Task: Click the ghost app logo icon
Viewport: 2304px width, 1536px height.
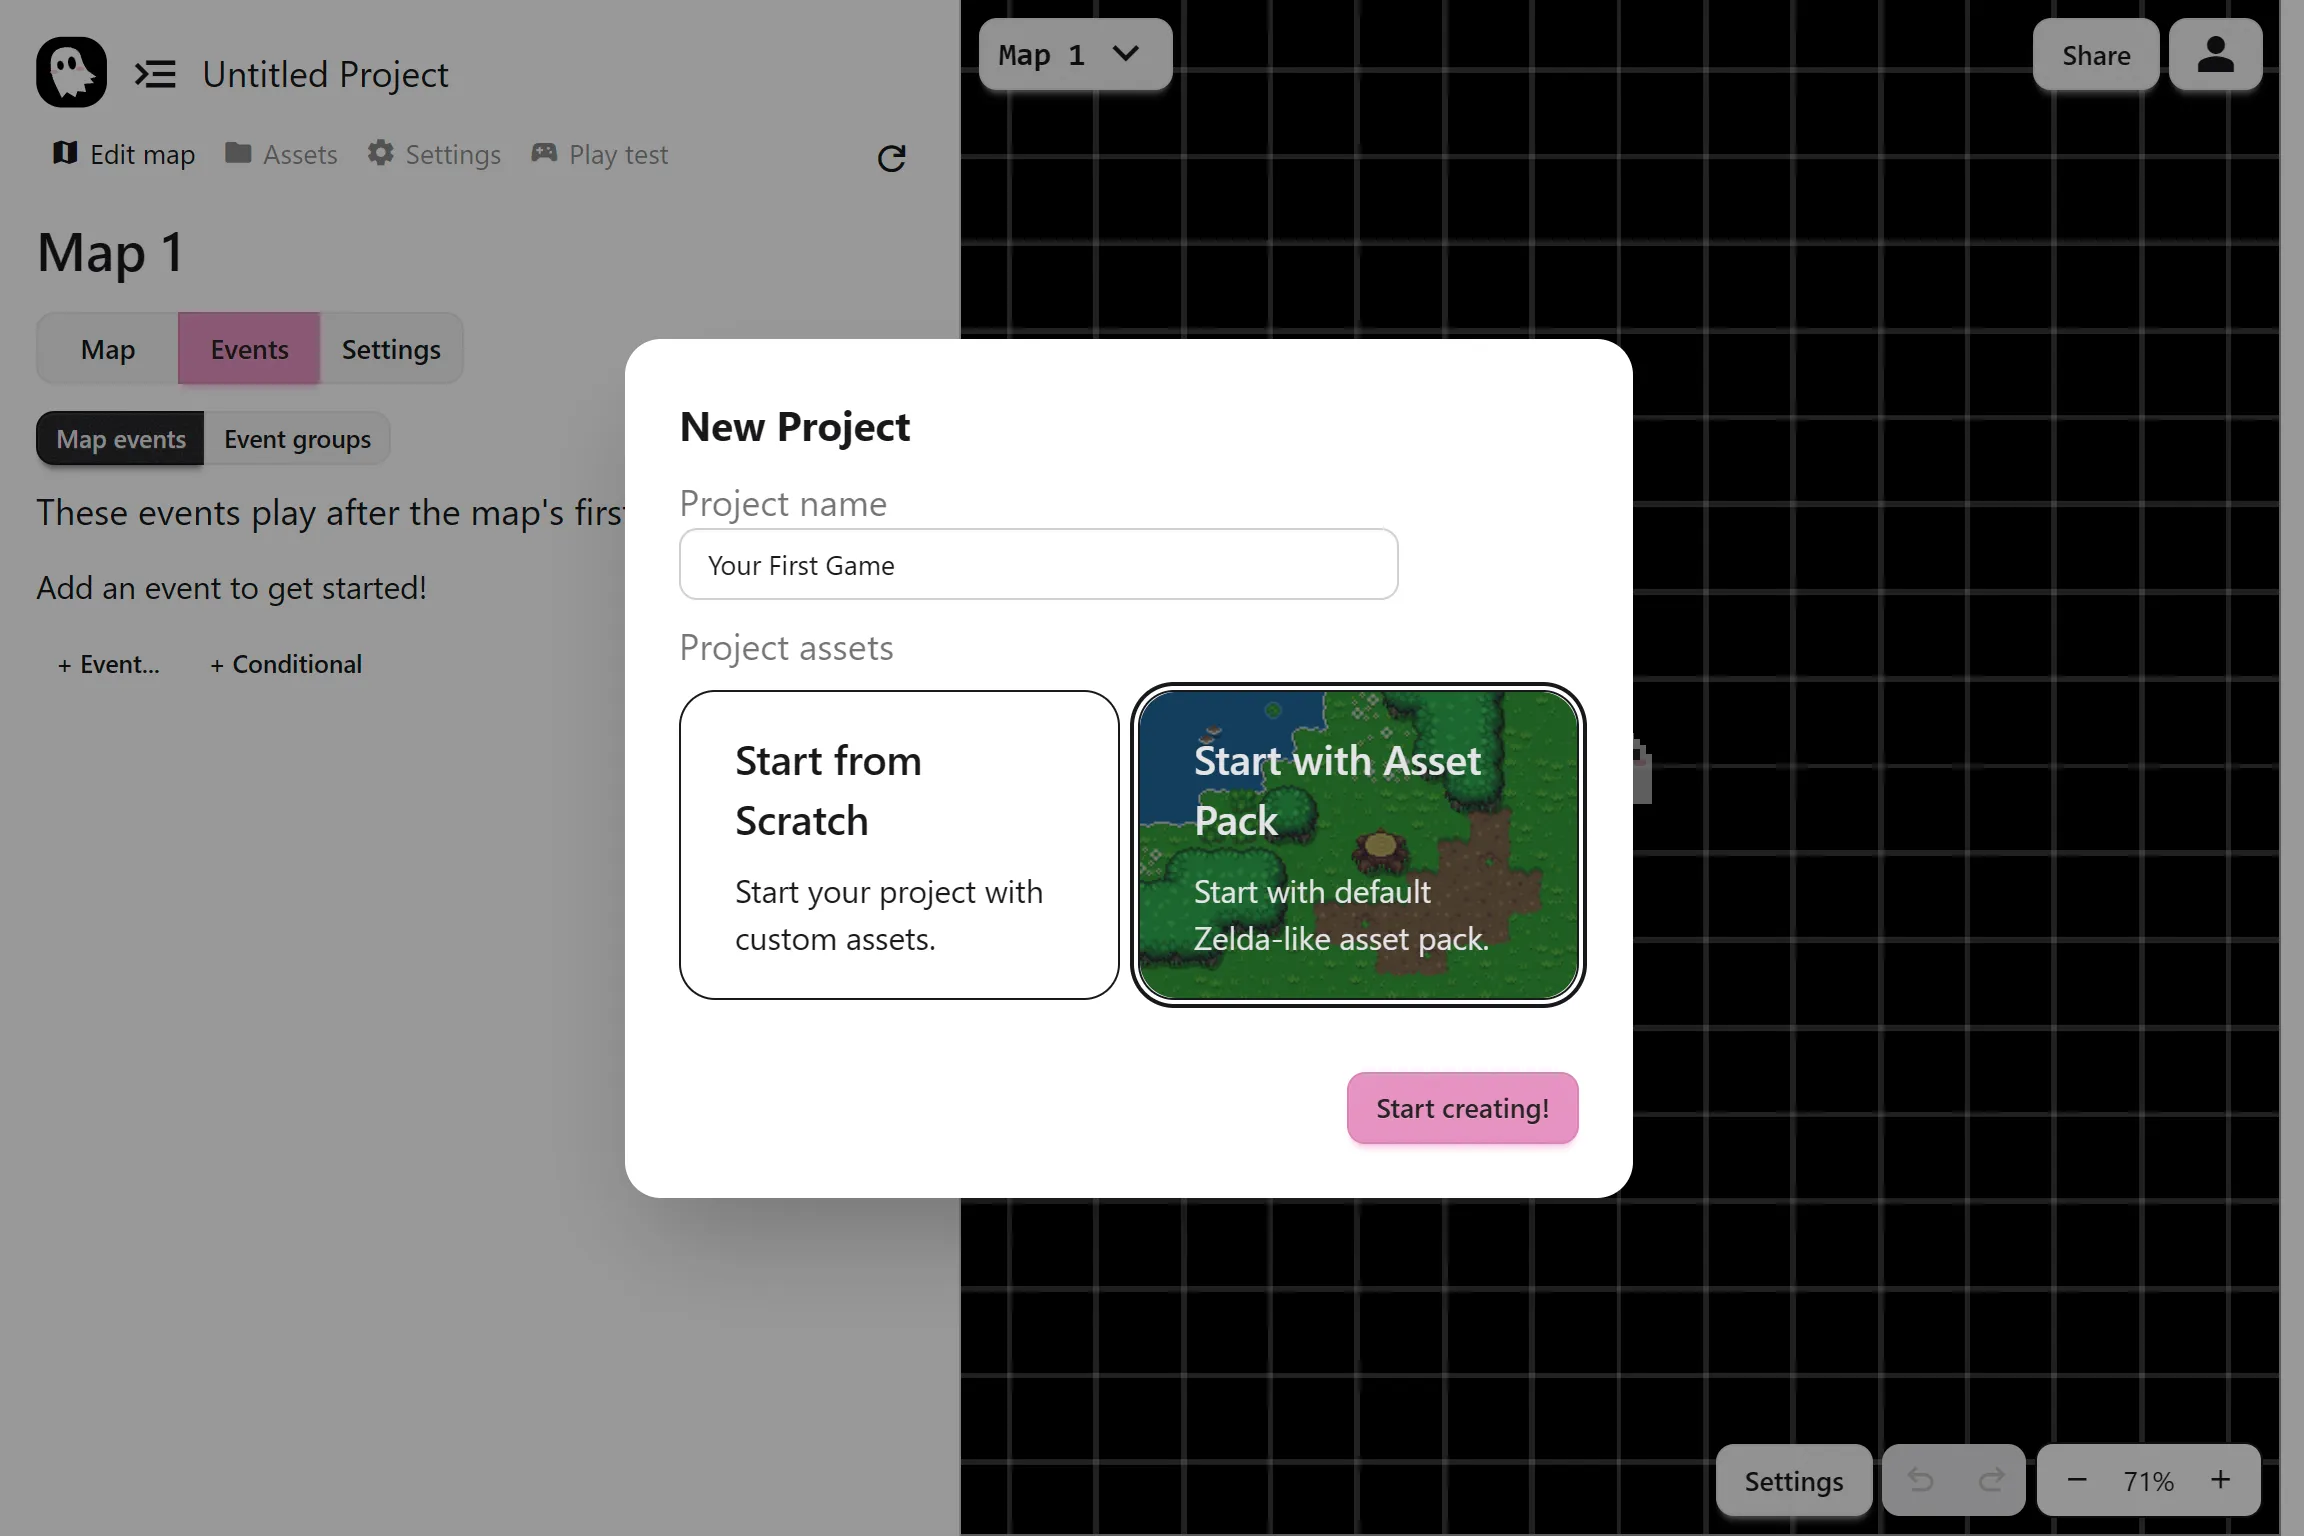Action: point(71,72)
